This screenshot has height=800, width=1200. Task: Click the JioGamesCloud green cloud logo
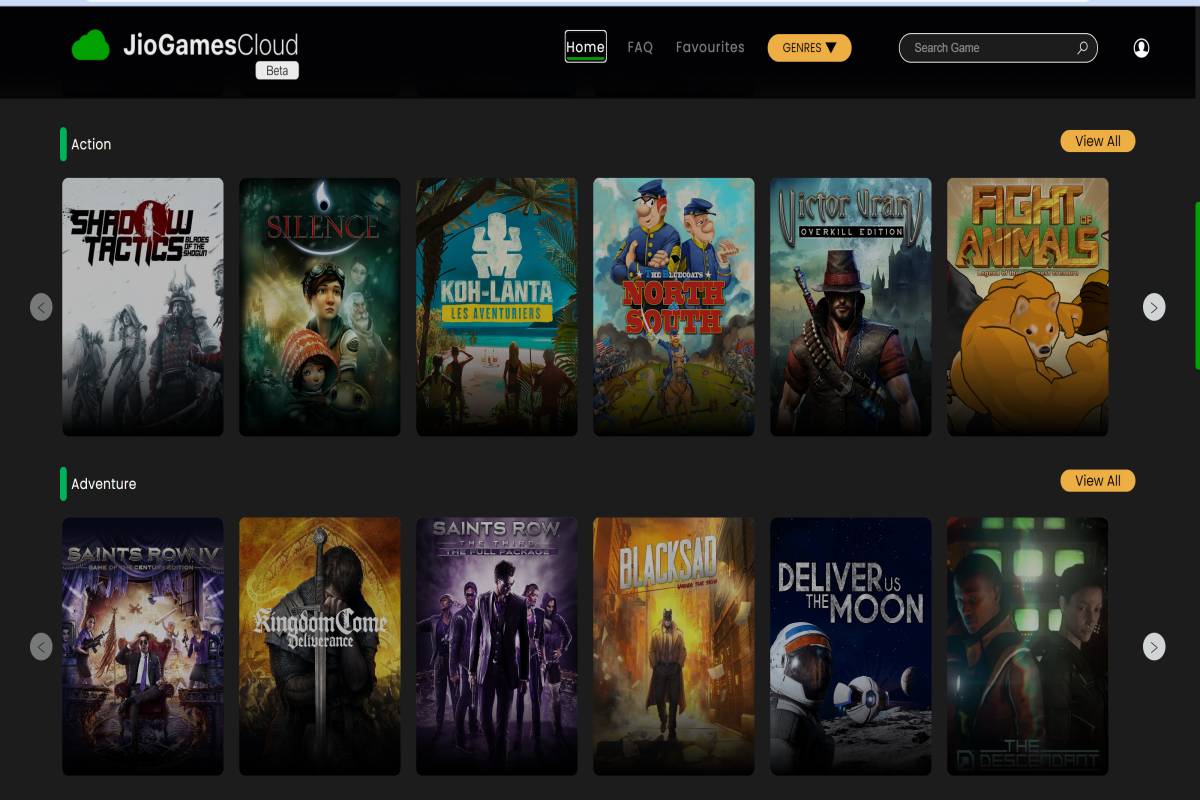tap(90, 46)
